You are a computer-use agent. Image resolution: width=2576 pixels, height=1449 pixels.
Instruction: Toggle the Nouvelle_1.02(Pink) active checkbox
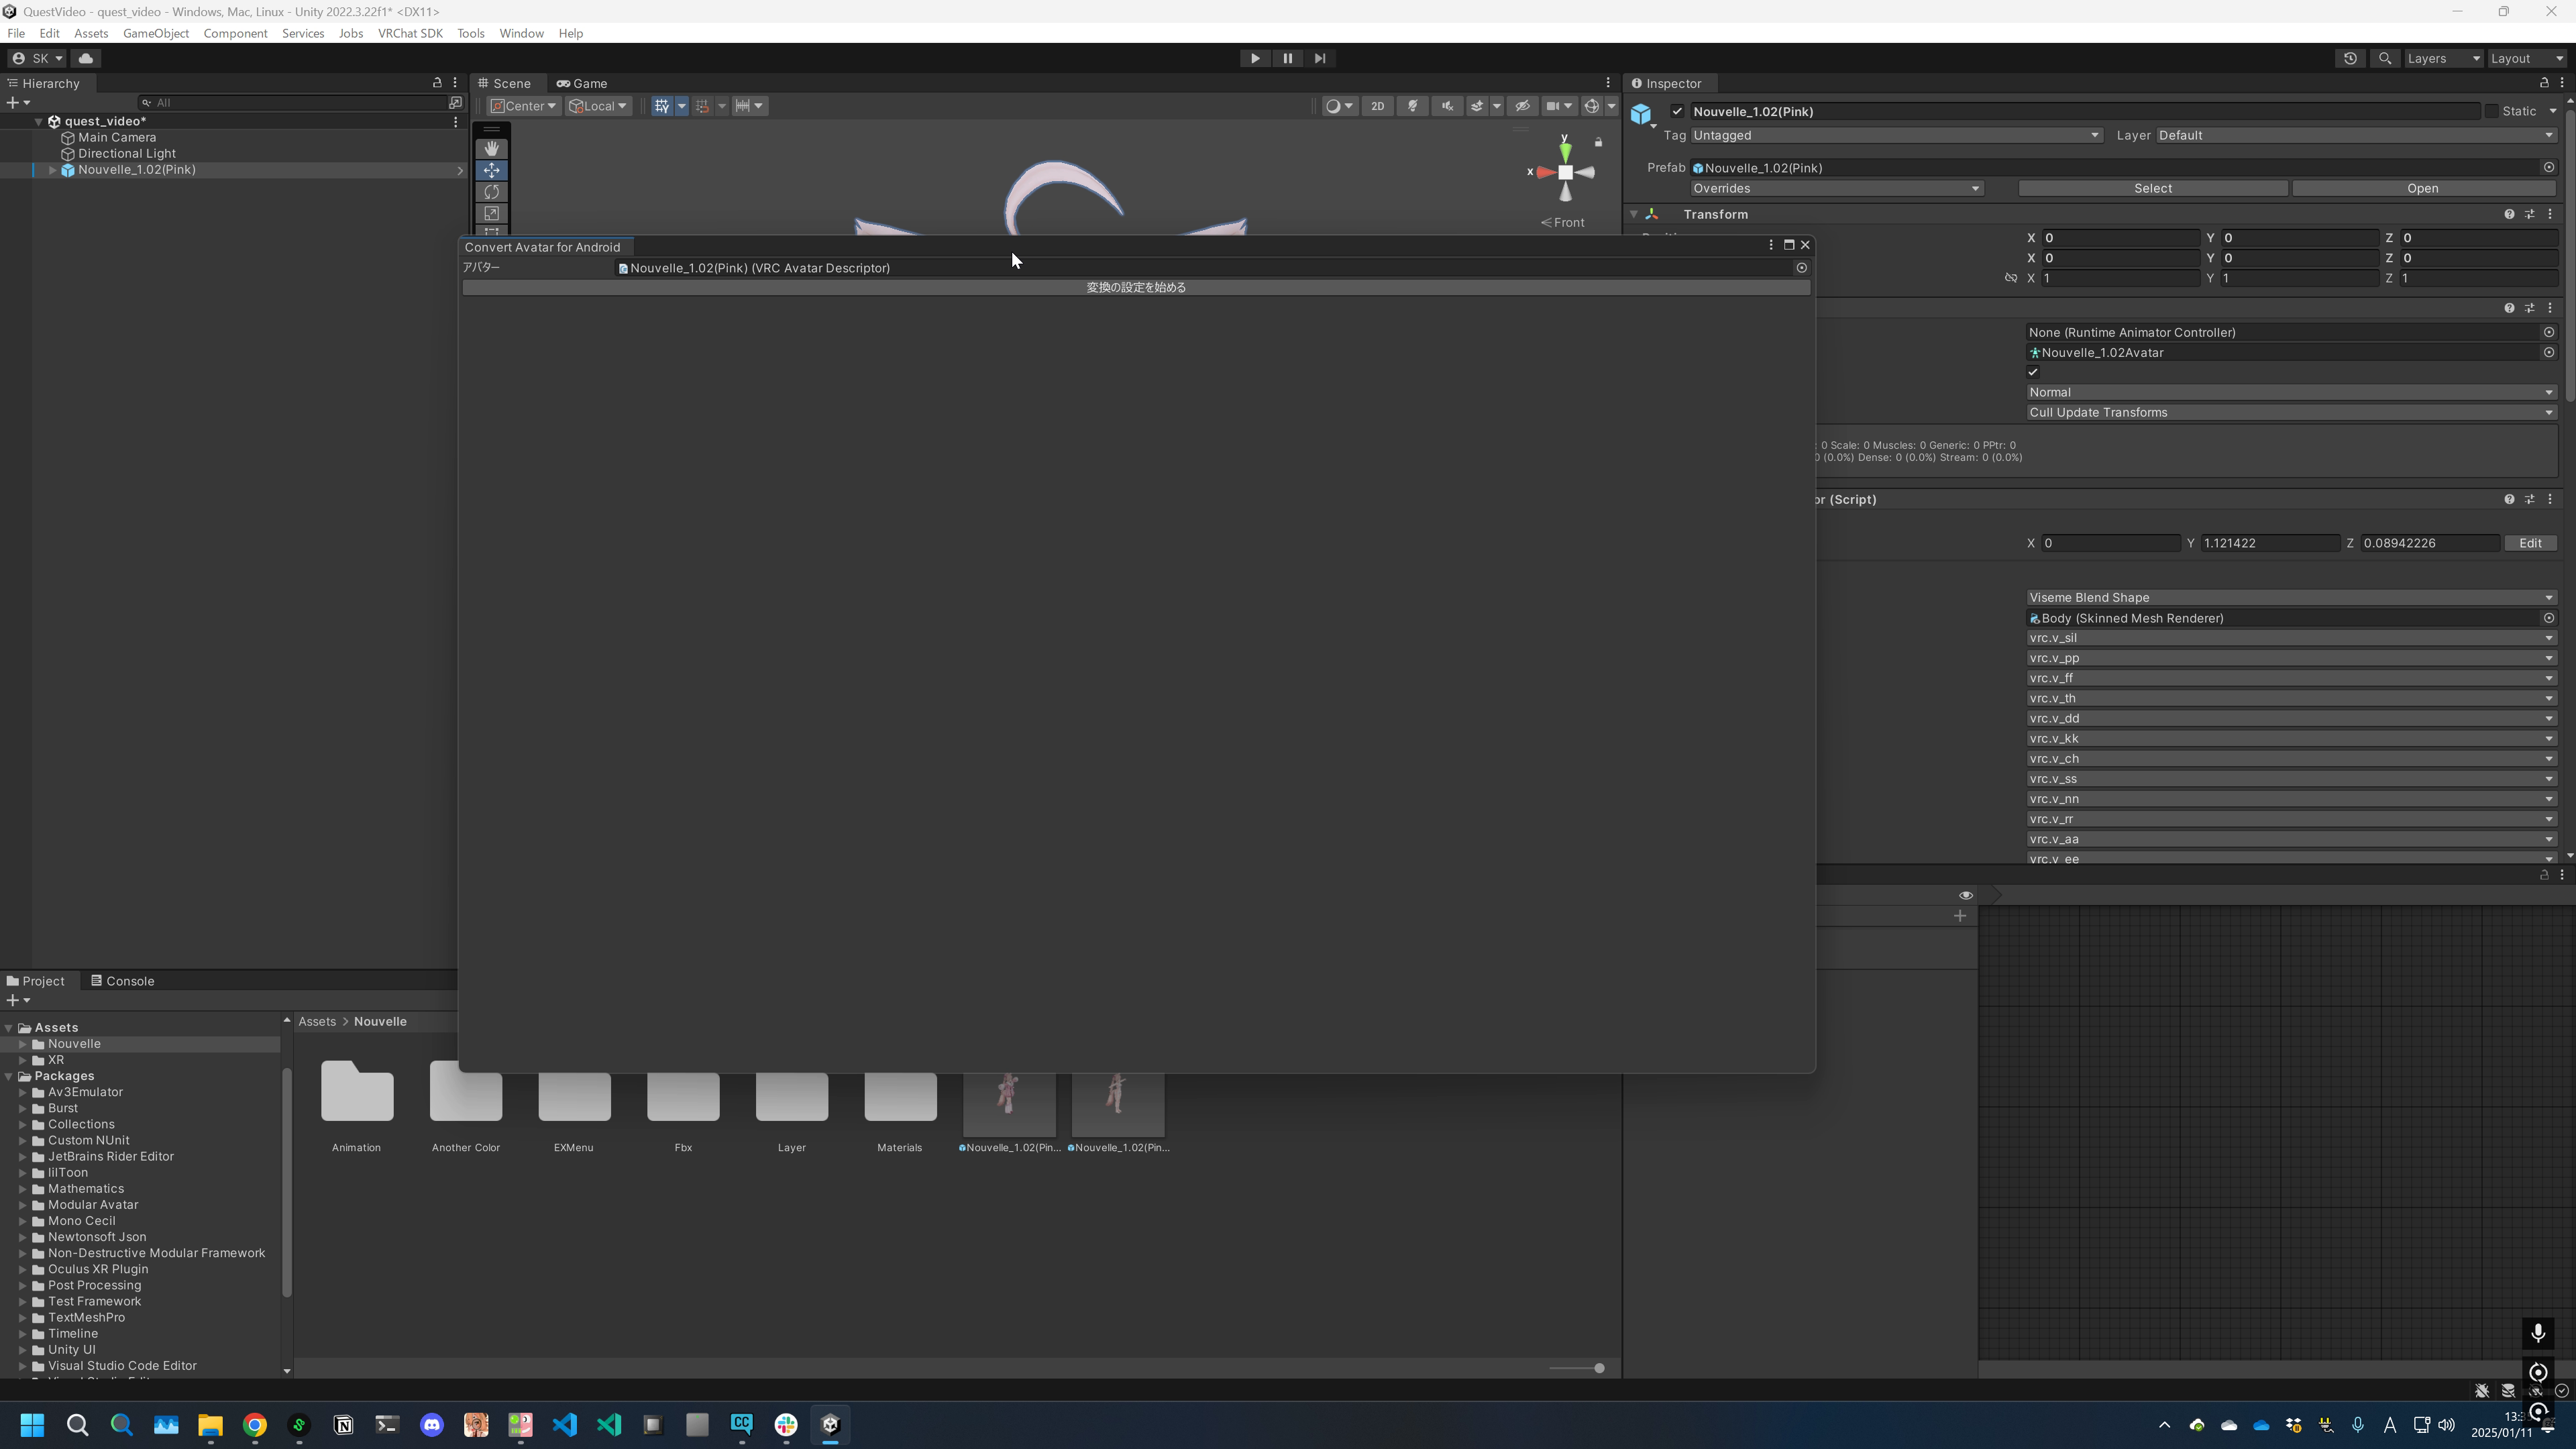(1678, 111)
